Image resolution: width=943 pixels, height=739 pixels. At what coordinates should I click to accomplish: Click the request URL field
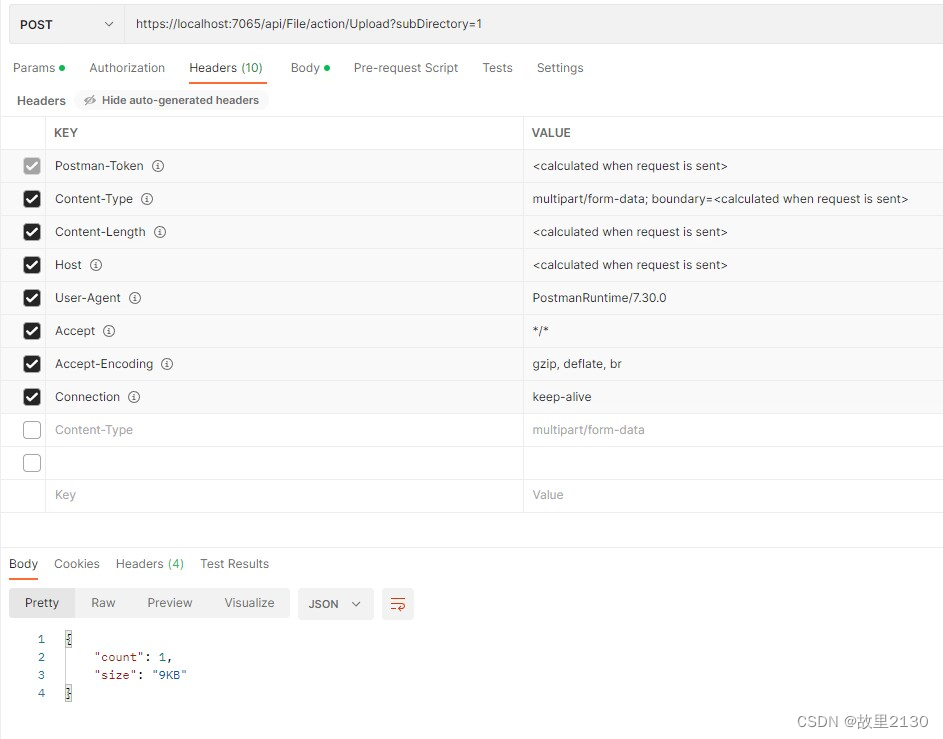point(533,25)
